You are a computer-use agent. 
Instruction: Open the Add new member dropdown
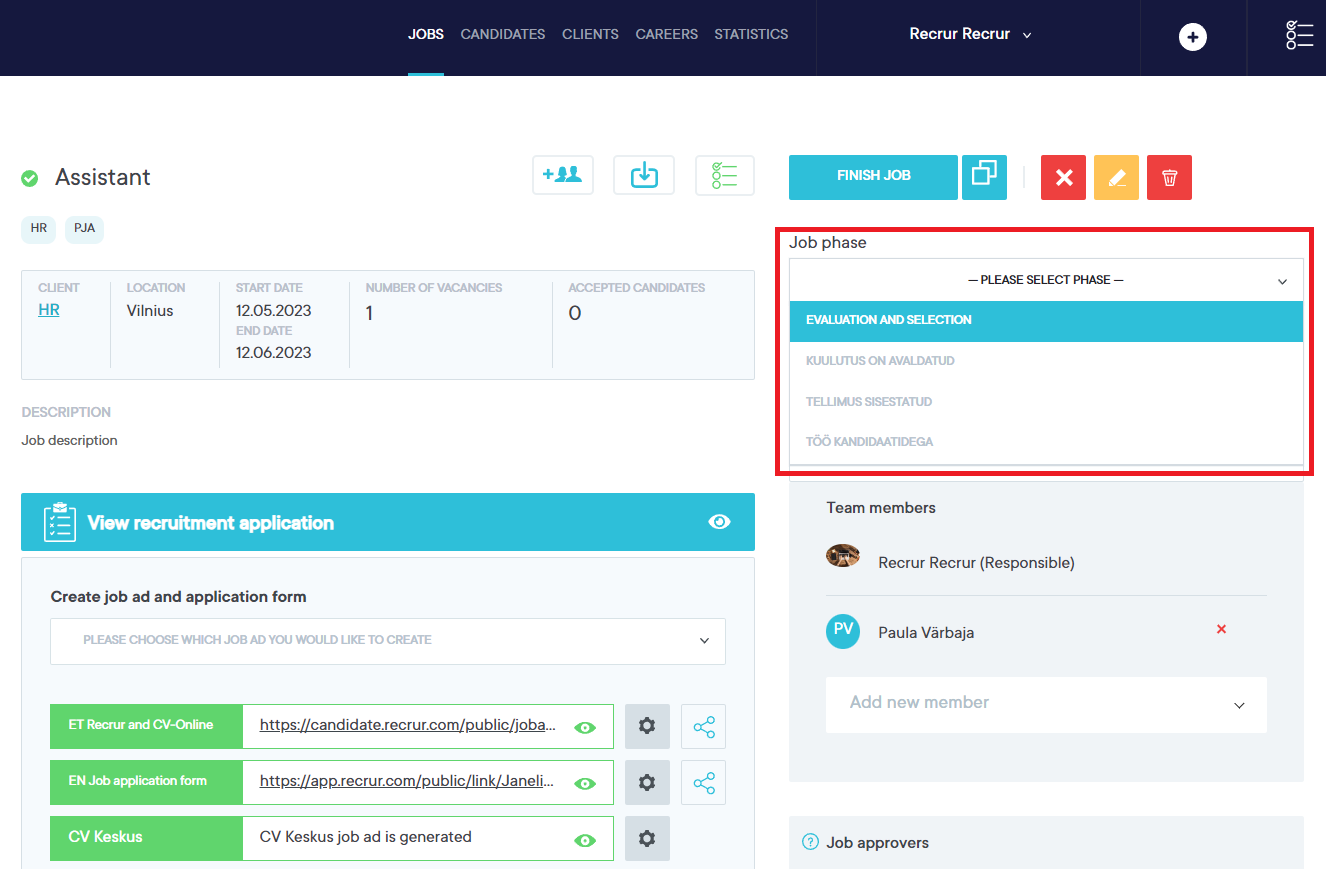coord(1045,704)
